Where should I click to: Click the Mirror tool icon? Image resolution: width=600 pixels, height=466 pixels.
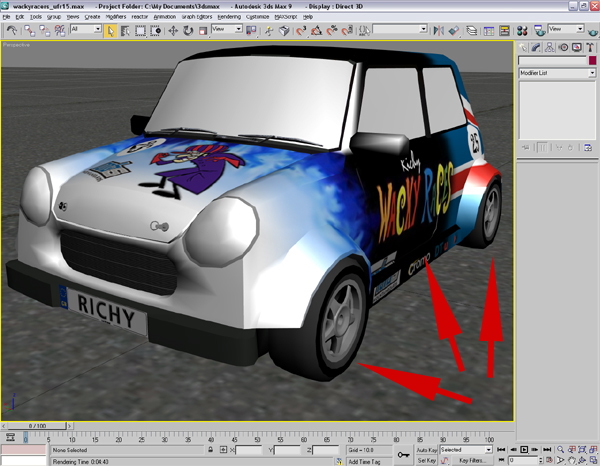[x=439, y=31]
